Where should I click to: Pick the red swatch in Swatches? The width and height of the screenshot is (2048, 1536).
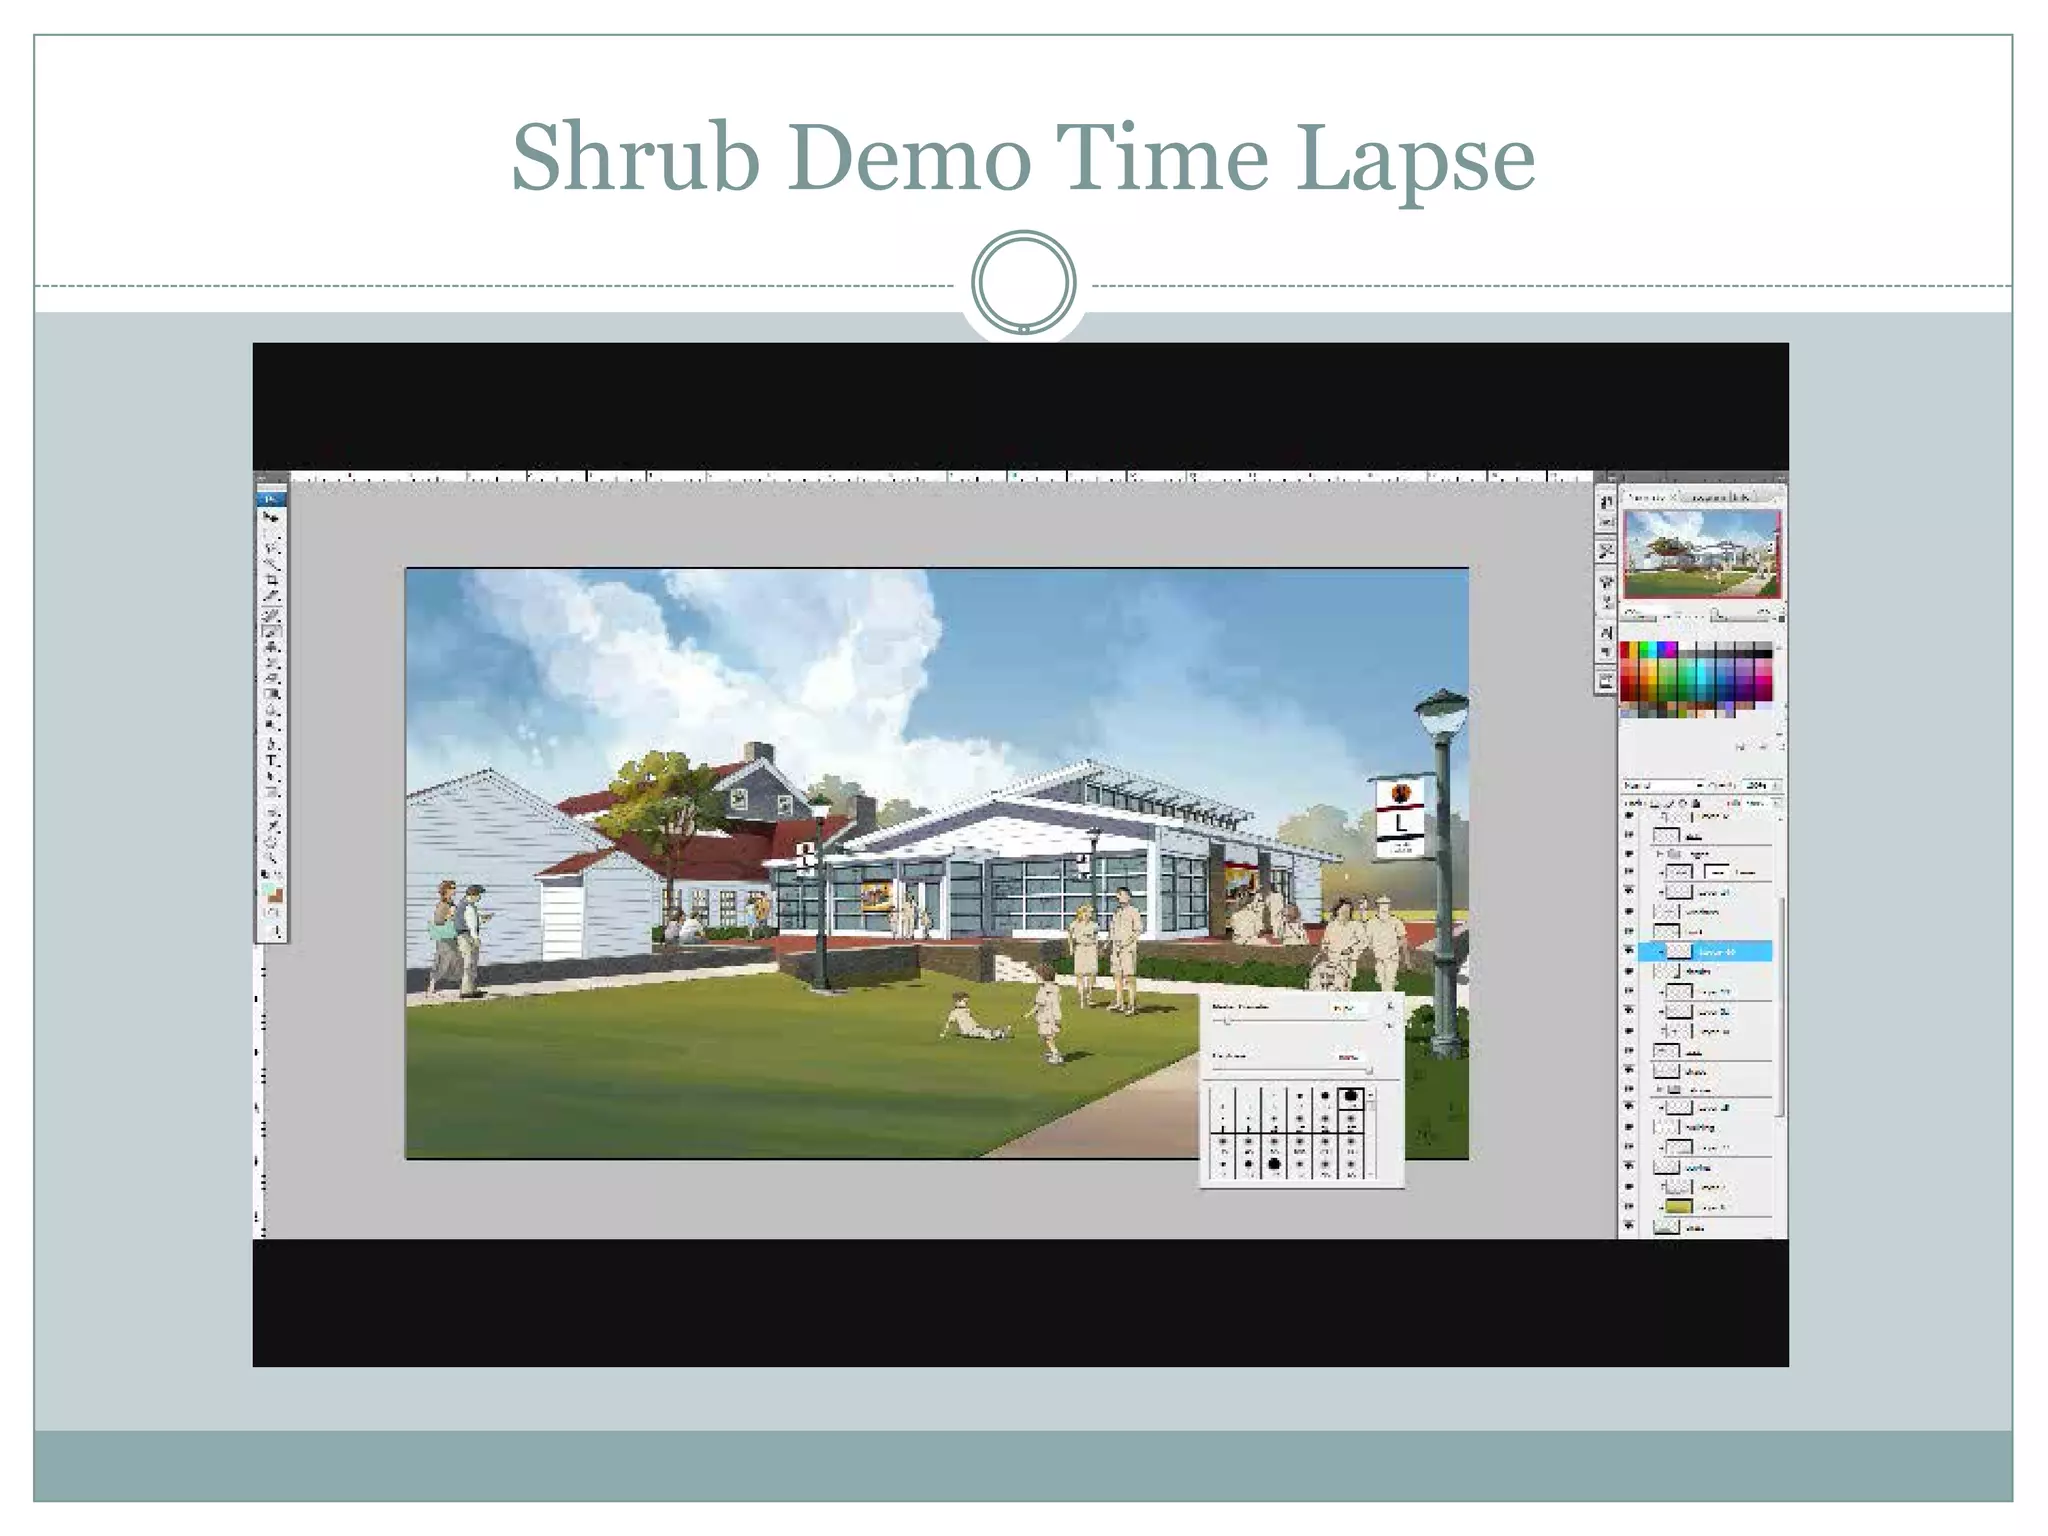[x=1624, y=649]
